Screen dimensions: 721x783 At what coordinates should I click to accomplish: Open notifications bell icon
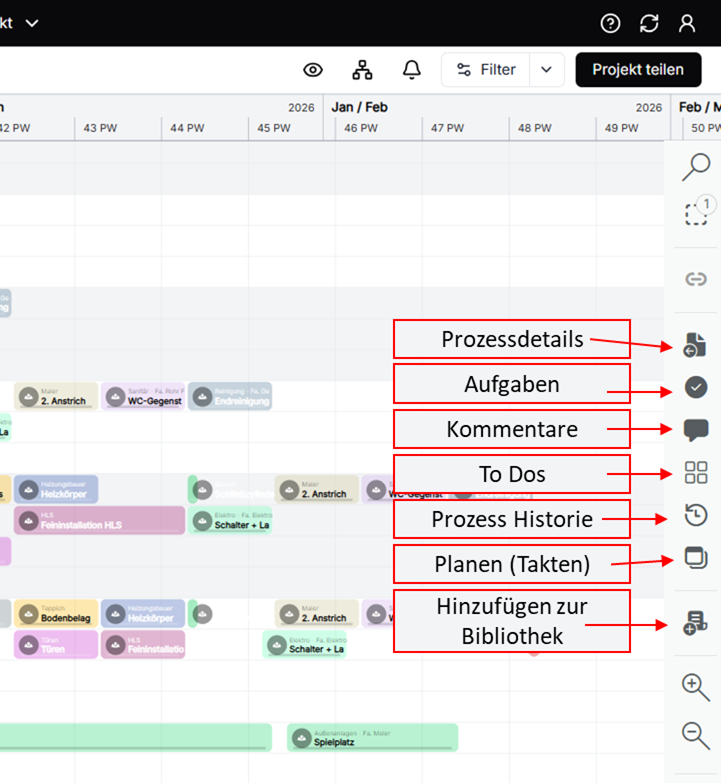pos(411,70)
